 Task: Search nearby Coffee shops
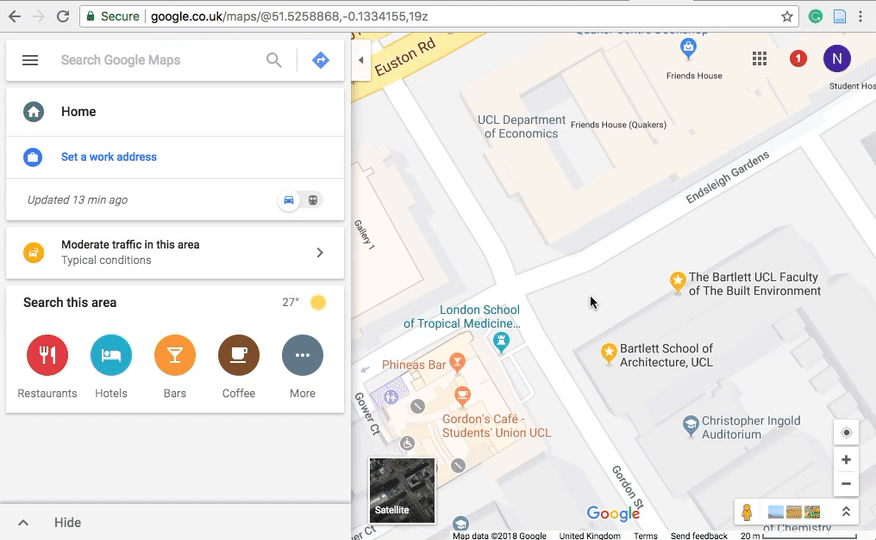239,355
